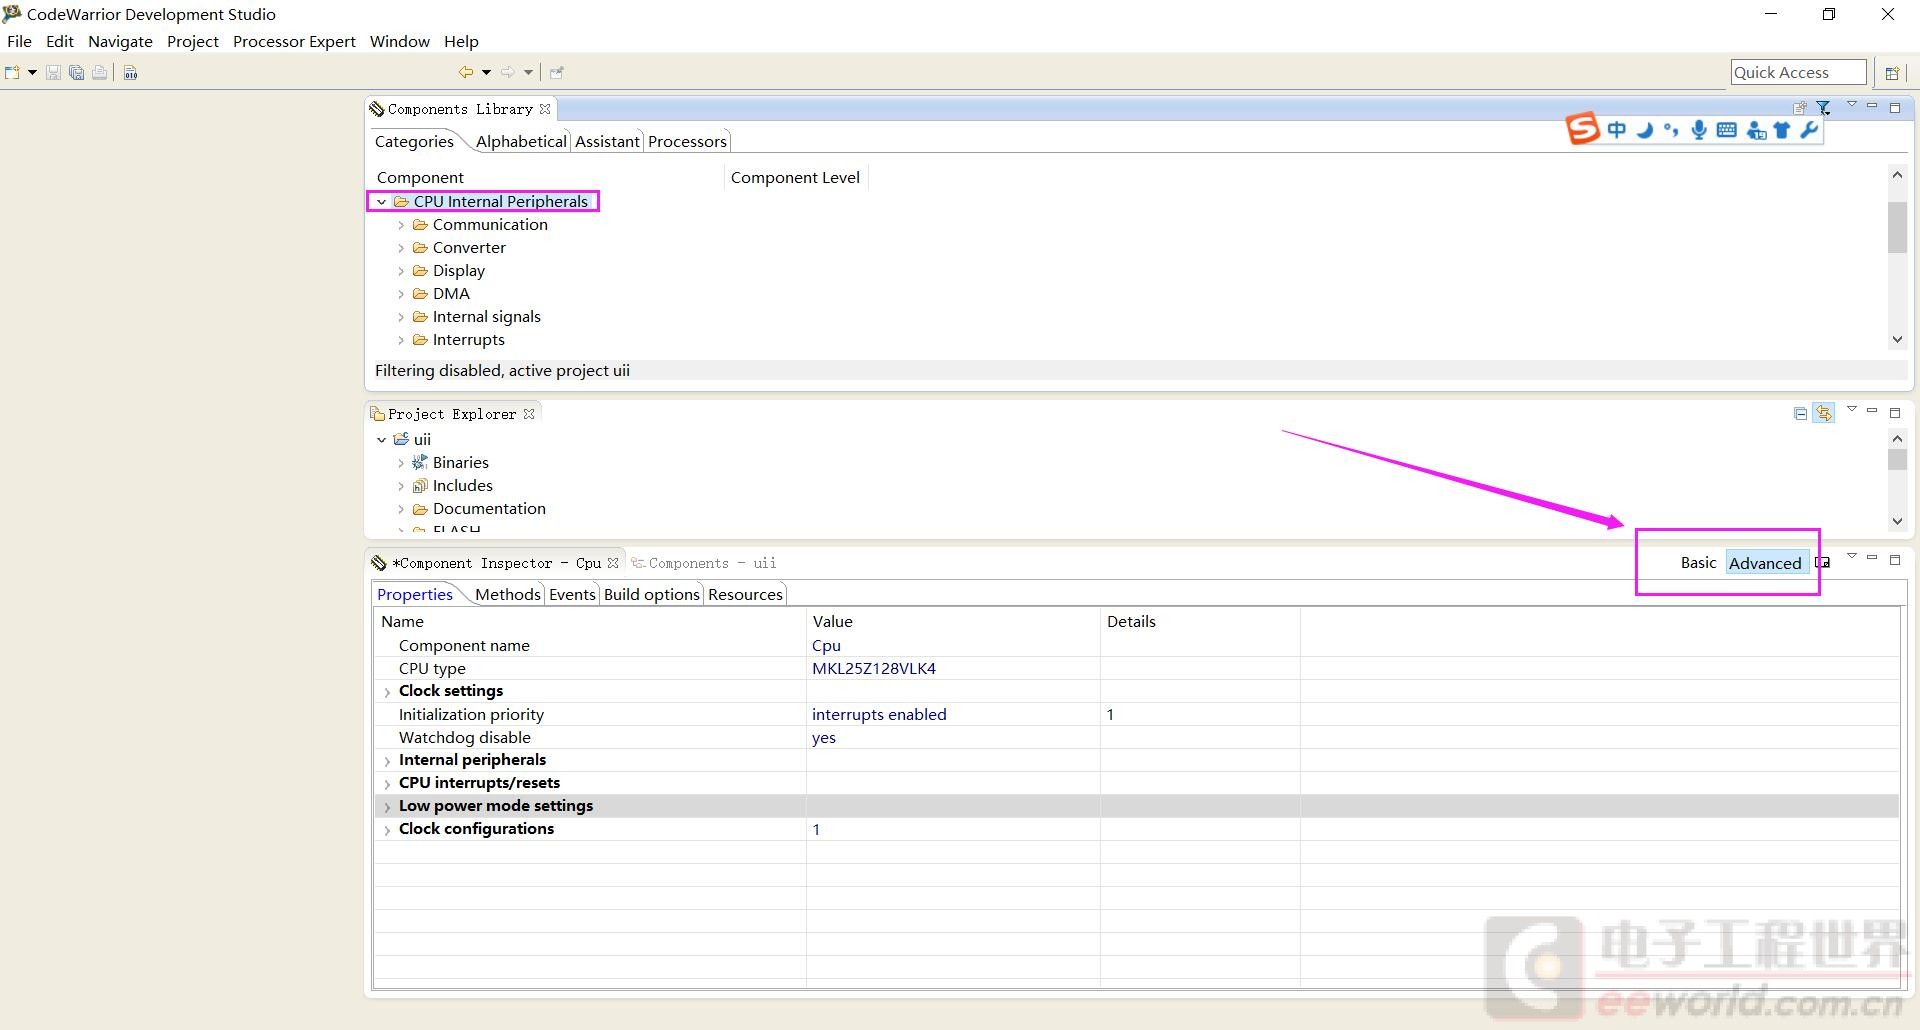
Task: Expand the DMA folder
Action: point(401,294)
